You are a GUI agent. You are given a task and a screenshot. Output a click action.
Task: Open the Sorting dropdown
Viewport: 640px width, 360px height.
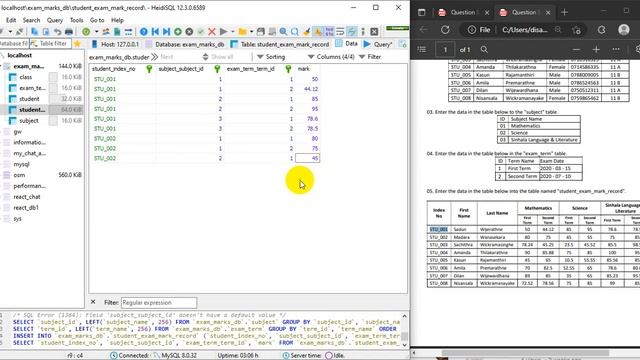pyautogui.click(x=271, y=57)
